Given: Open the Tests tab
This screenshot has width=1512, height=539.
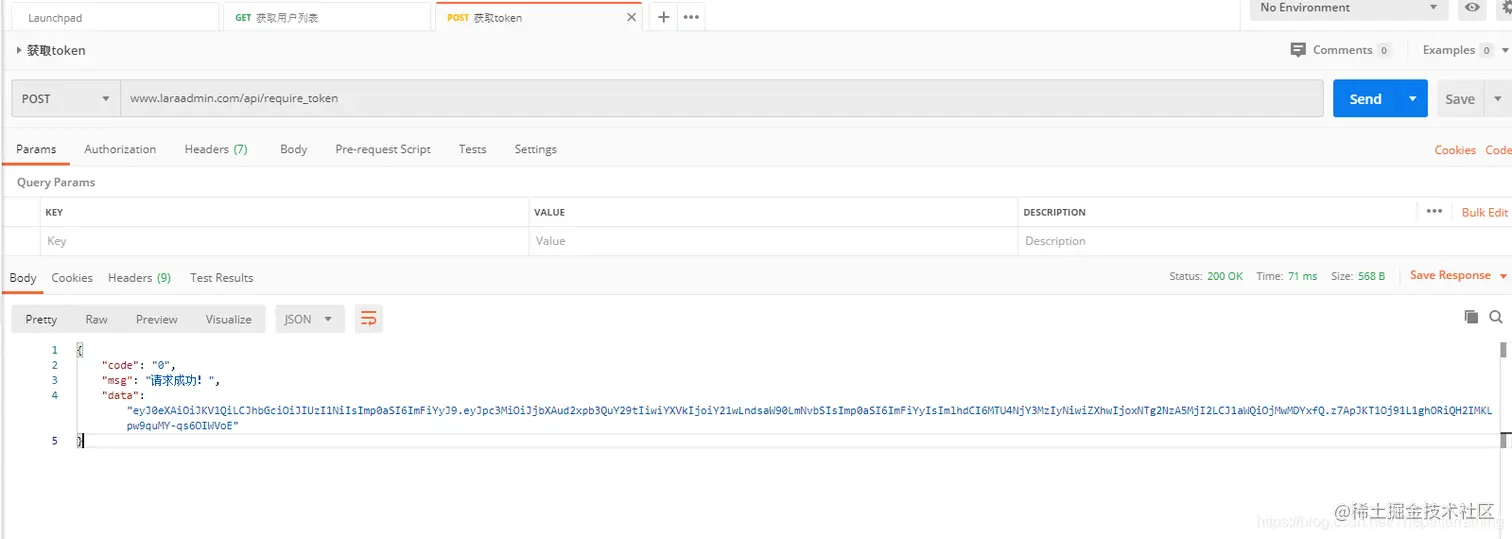Looking at the screenshot, I should pyautogui.click(x=473, y=149).
